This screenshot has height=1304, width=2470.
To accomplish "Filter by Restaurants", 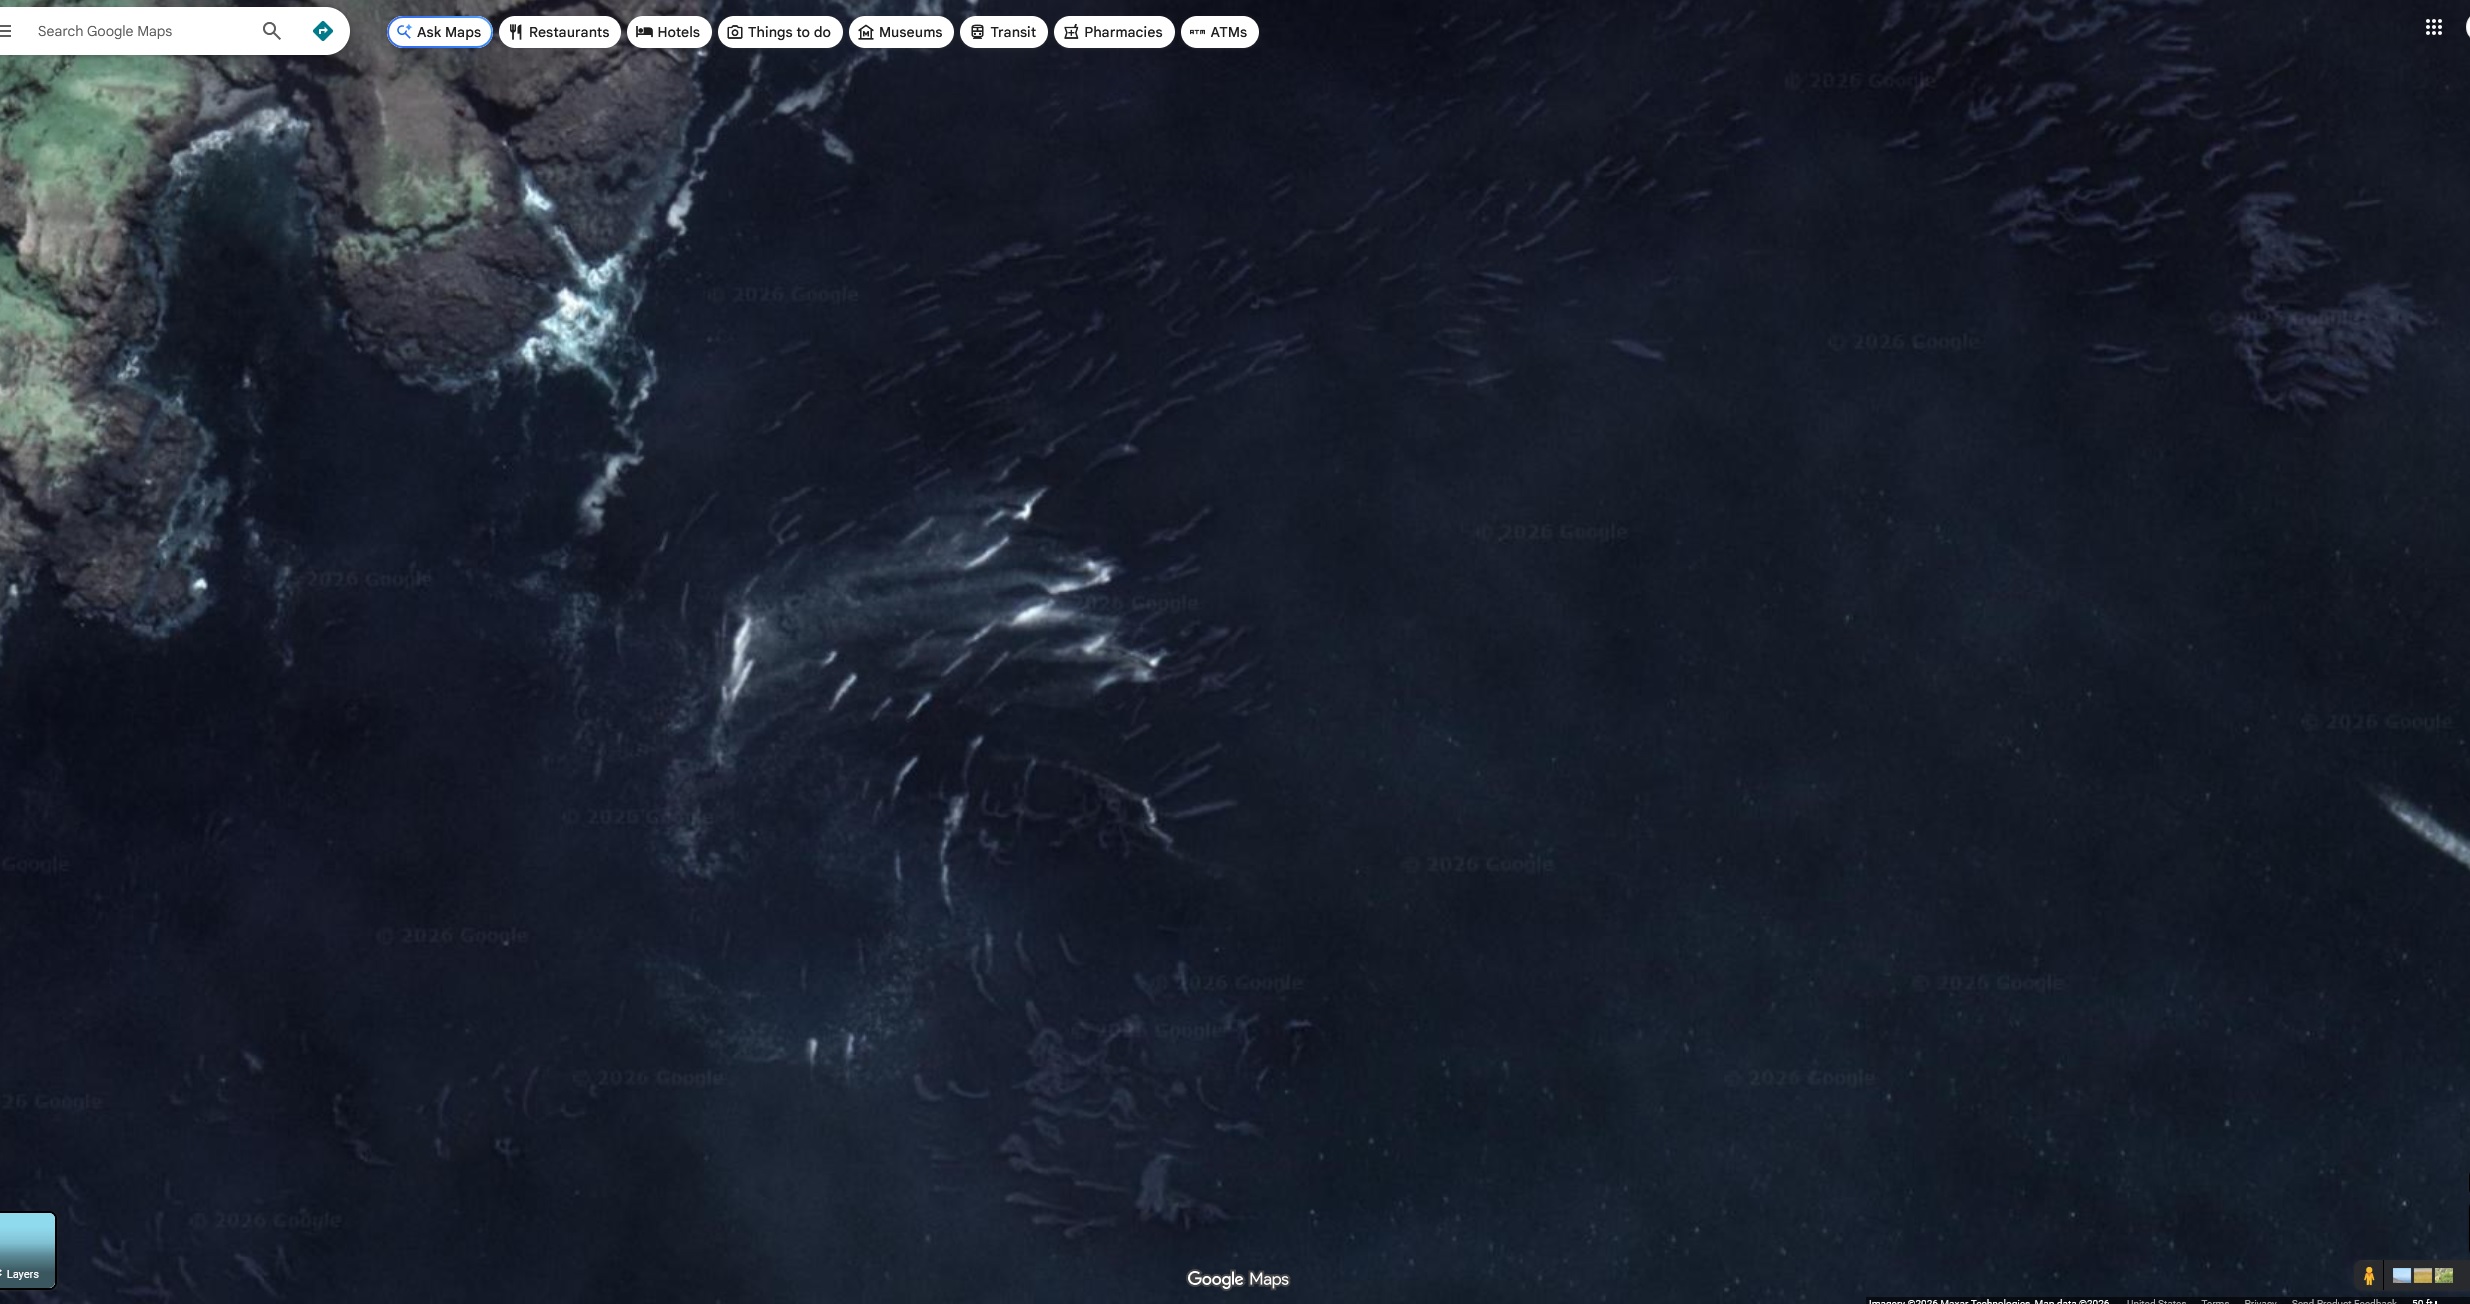I will click(559, 32).
